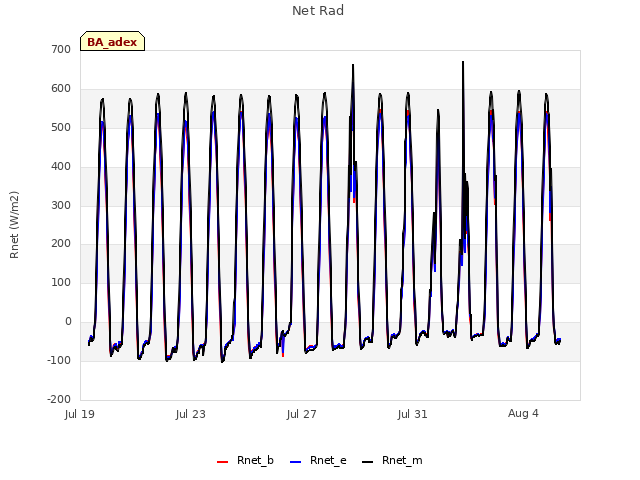Click the 0 y-axis label
Image resolution: width=640 pixels, height=480 pixels.
[x=68, y=322]
